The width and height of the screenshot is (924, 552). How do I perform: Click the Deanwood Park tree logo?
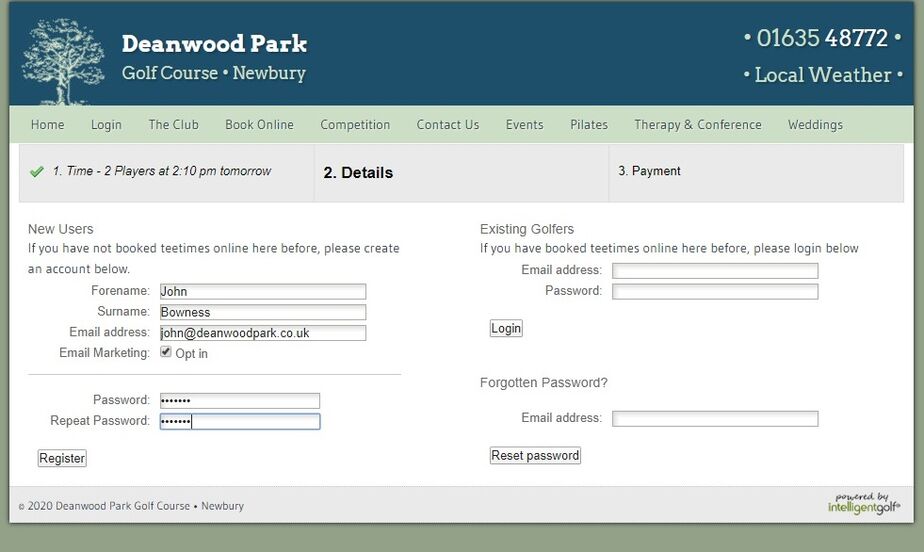point(63,61)
